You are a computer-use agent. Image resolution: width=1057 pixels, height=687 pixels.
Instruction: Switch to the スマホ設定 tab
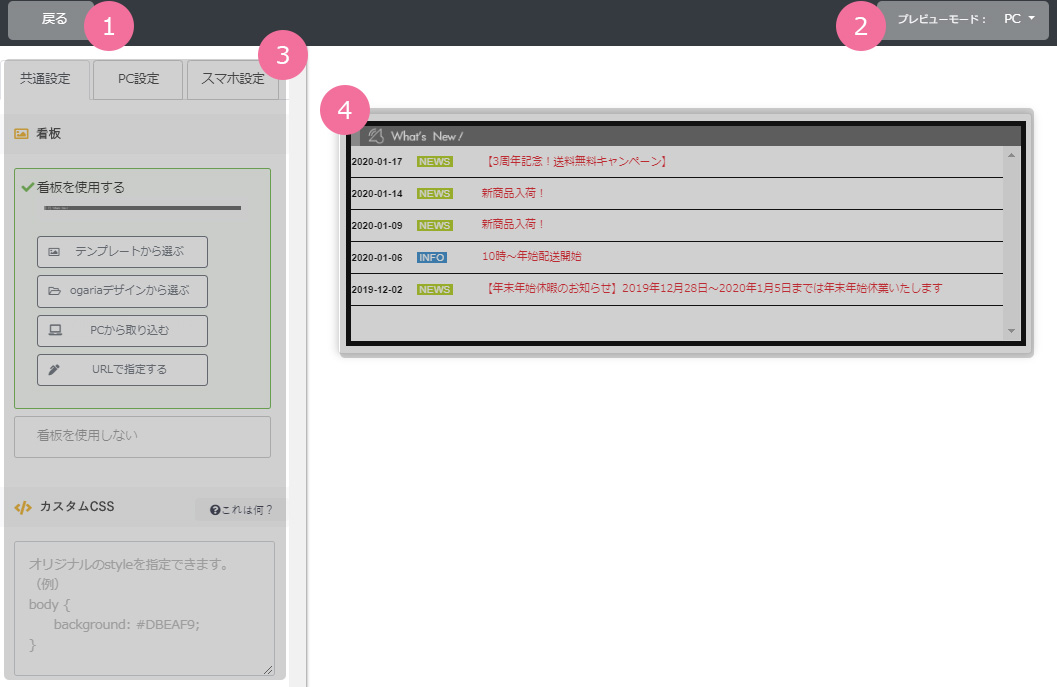pos(233,80)
